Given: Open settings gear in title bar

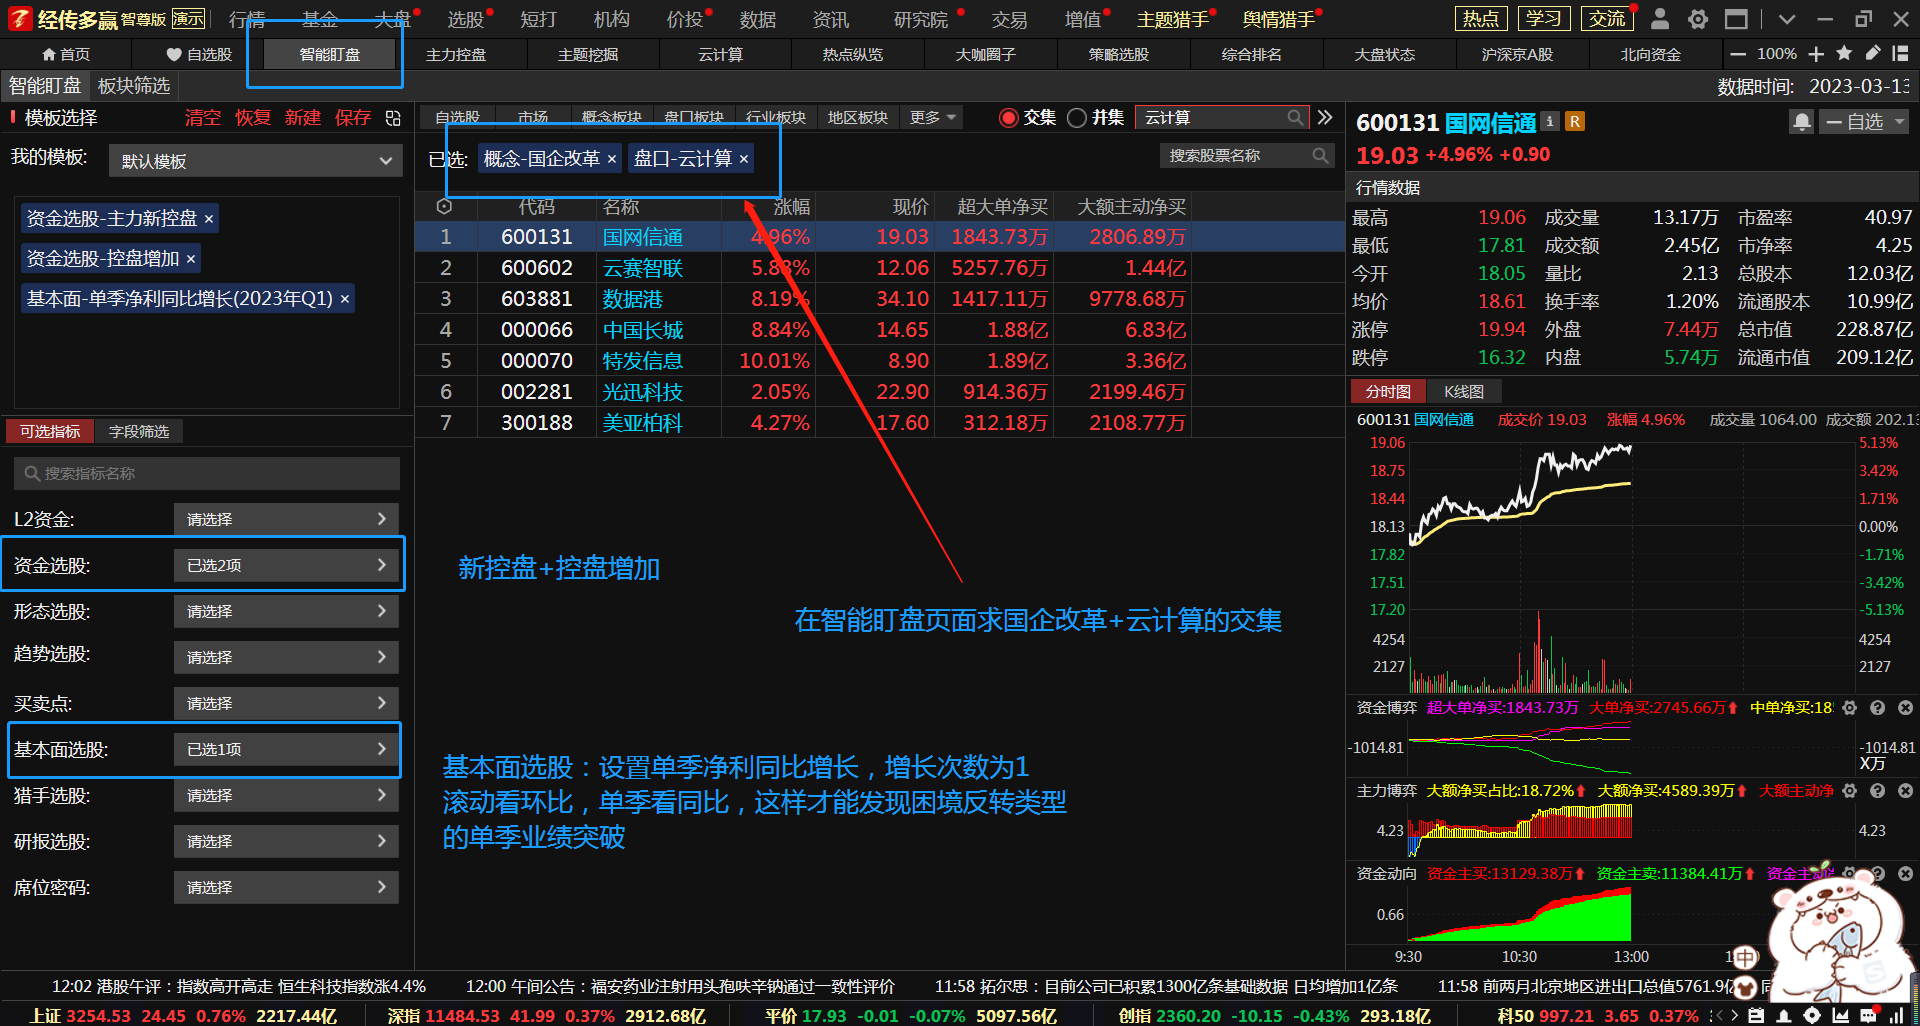Looking at the screenshot, I should click(x=1698, y=19).
